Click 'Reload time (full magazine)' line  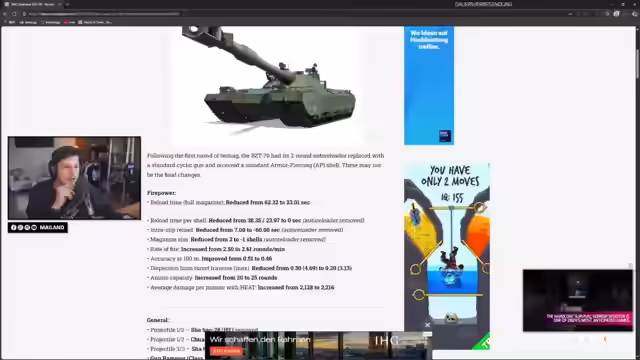[229, 202]
